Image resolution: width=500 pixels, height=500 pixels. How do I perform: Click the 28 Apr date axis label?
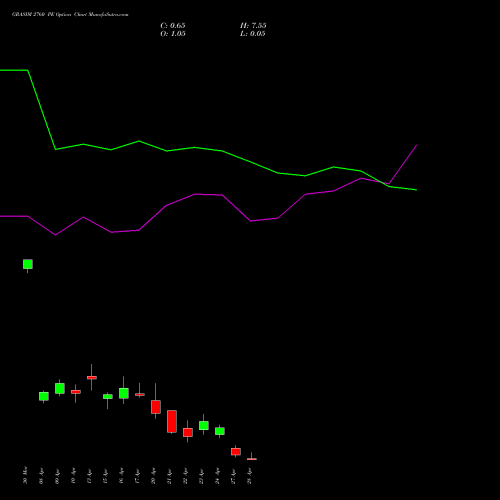(x=249, y=476)
